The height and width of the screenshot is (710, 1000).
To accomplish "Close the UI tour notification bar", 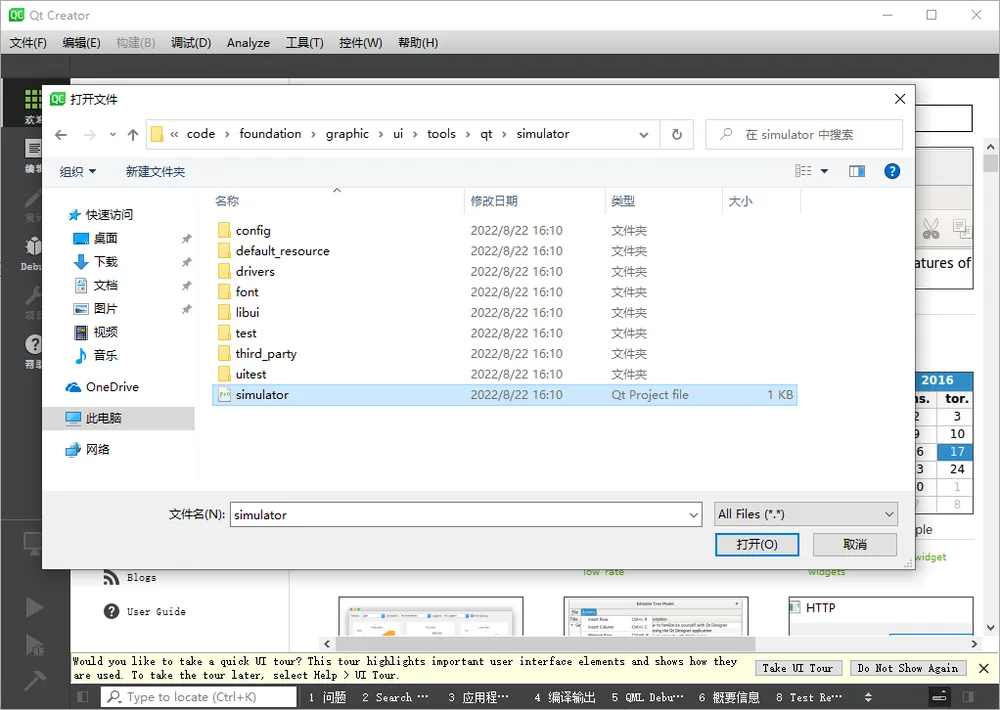I will click(x=983, y=668).
